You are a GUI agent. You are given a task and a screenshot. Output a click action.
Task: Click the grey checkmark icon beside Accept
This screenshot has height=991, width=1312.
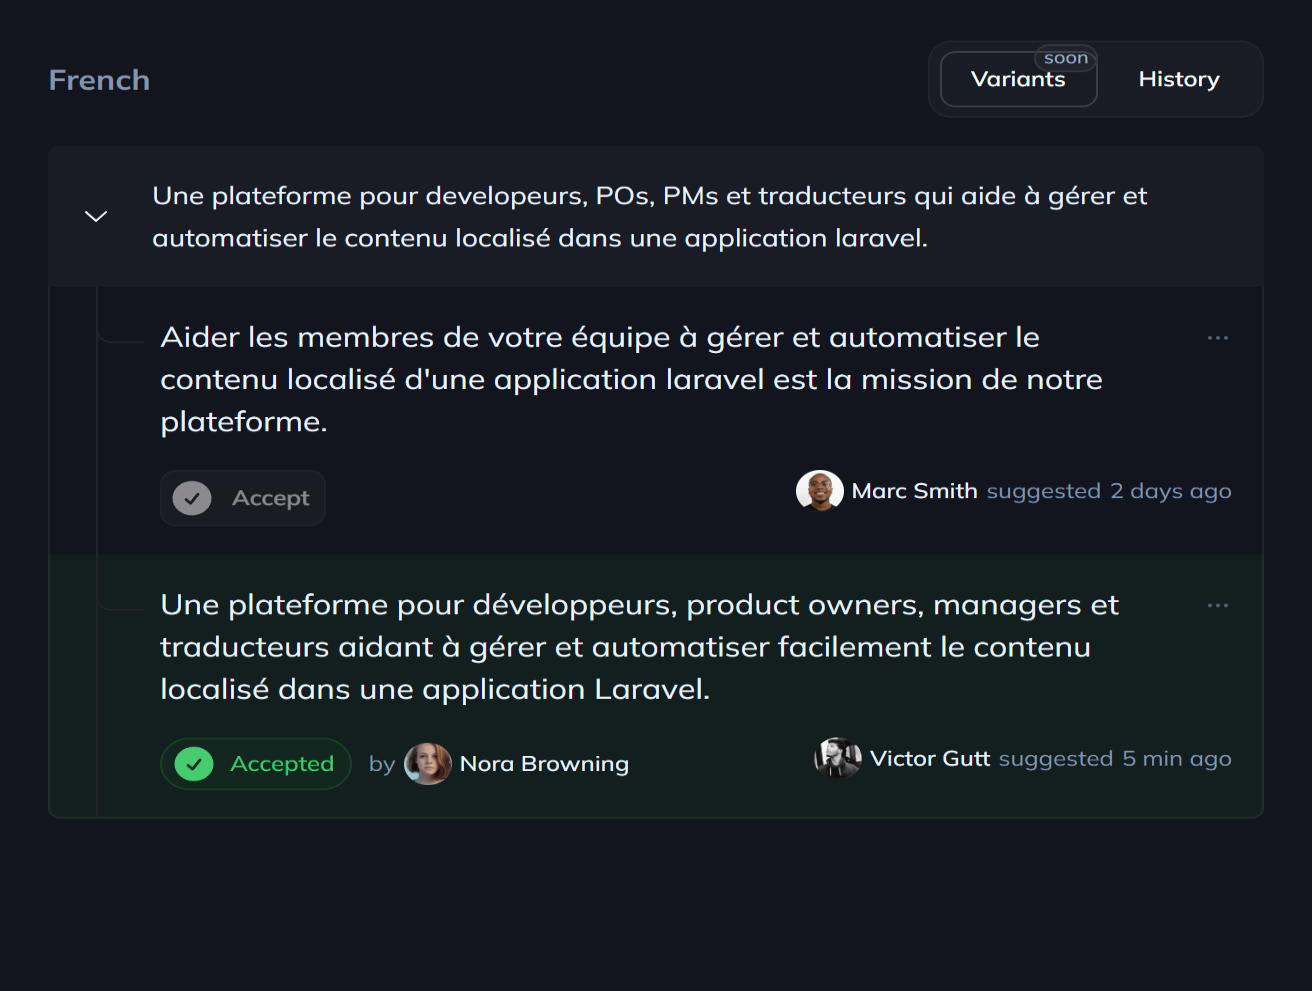tap(192, 498)
